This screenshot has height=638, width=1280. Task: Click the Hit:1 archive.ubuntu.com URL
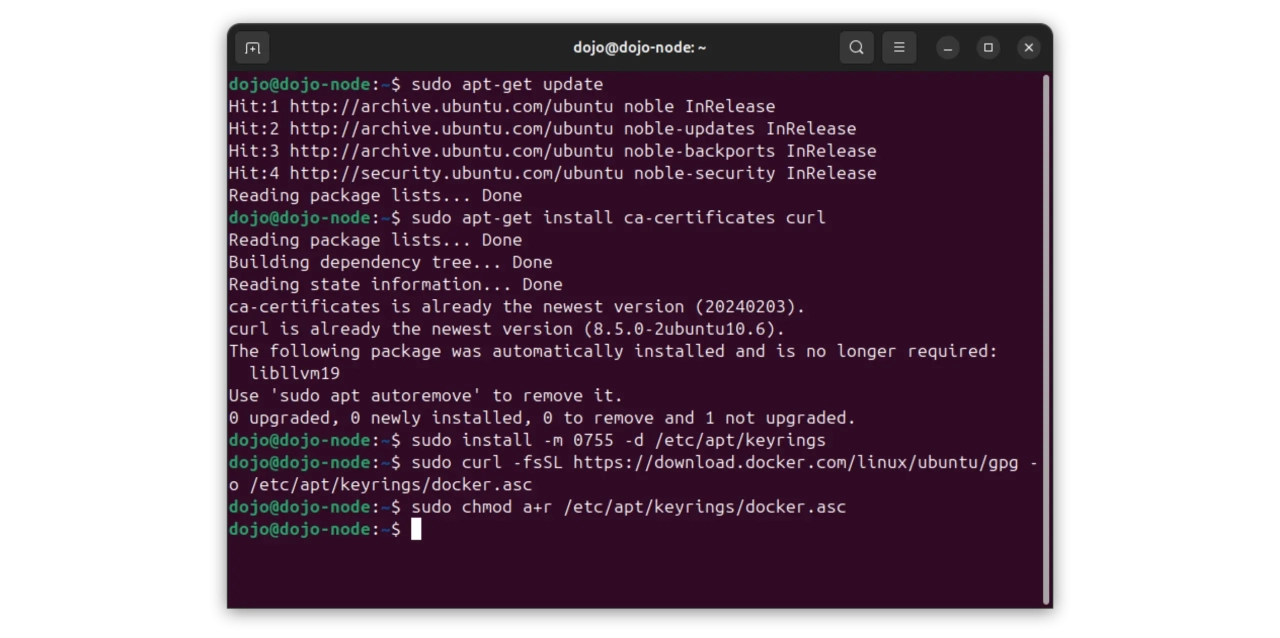451,107
